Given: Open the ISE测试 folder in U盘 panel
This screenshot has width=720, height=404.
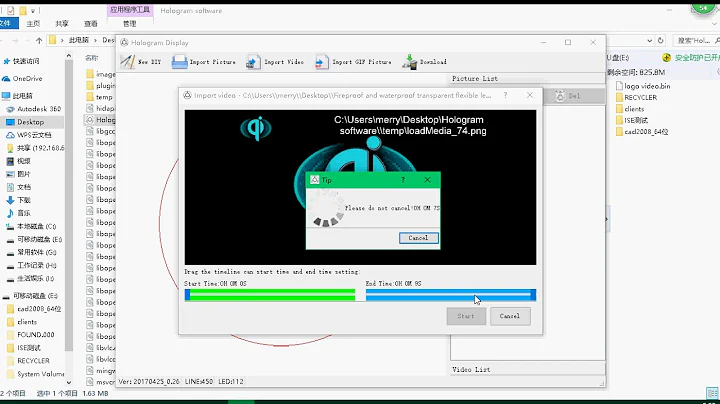Looking at the screenshot, I should coord(636,120).
